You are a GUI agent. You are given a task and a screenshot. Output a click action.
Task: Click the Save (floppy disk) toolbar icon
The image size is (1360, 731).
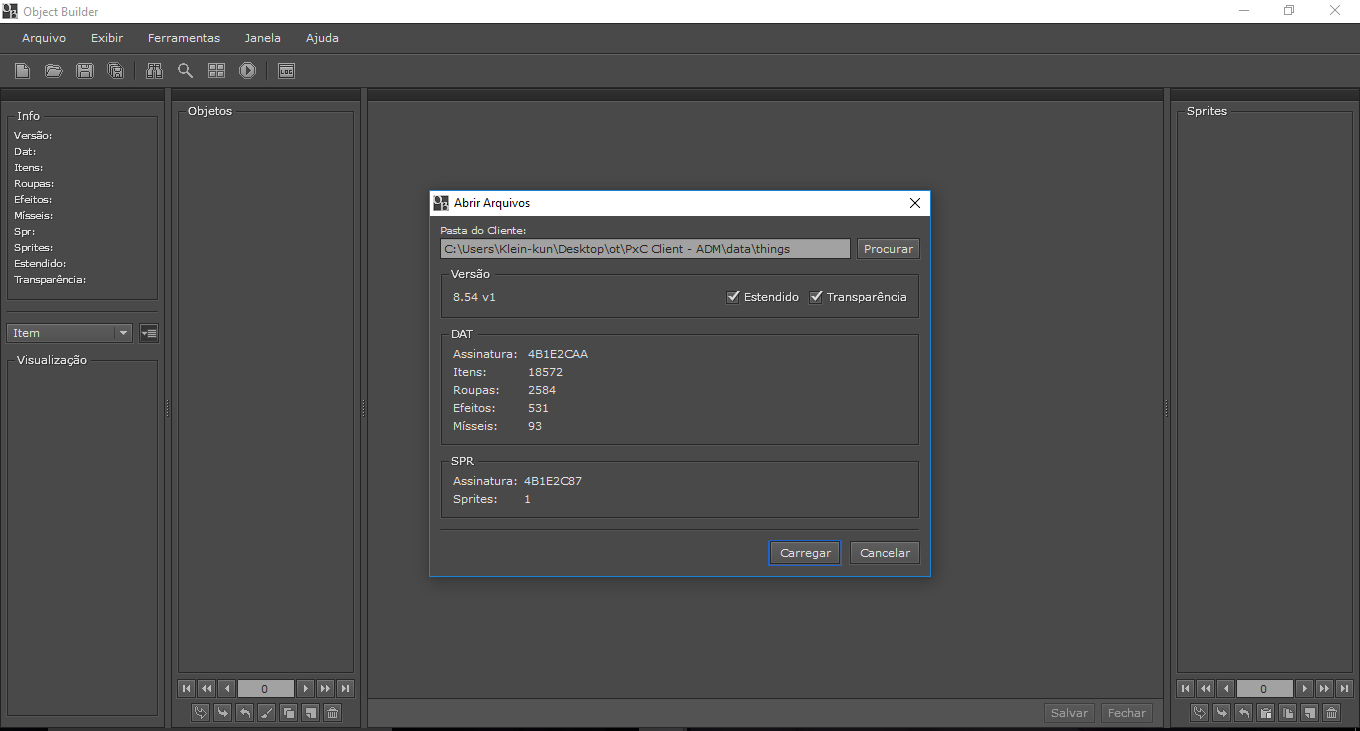(x=85, y=71)
